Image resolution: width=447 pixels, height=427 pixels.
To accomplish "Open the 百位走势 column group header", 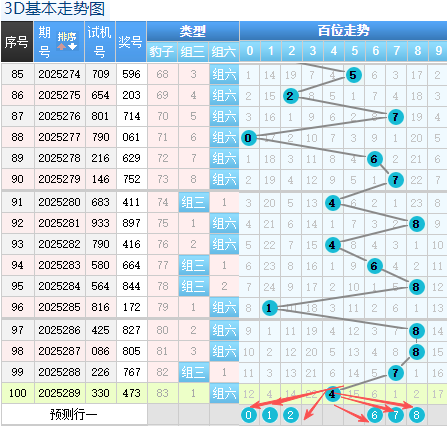I will (343, 31).
